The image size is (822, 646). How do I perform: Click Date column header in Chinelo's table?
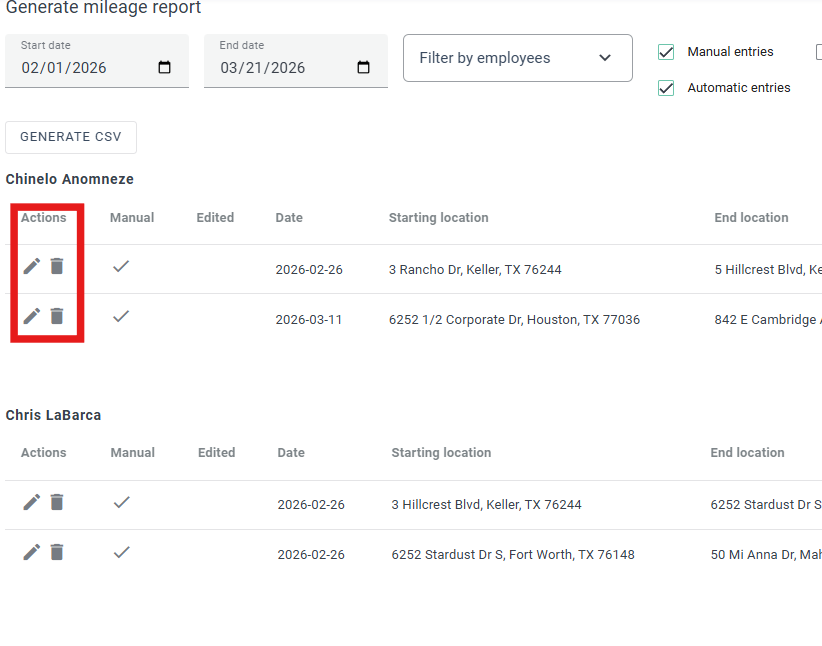point(289,217)
